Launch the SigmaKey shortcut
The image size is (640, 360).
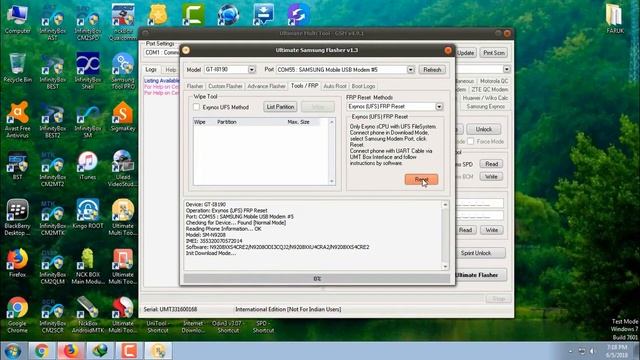coord(123,117)
